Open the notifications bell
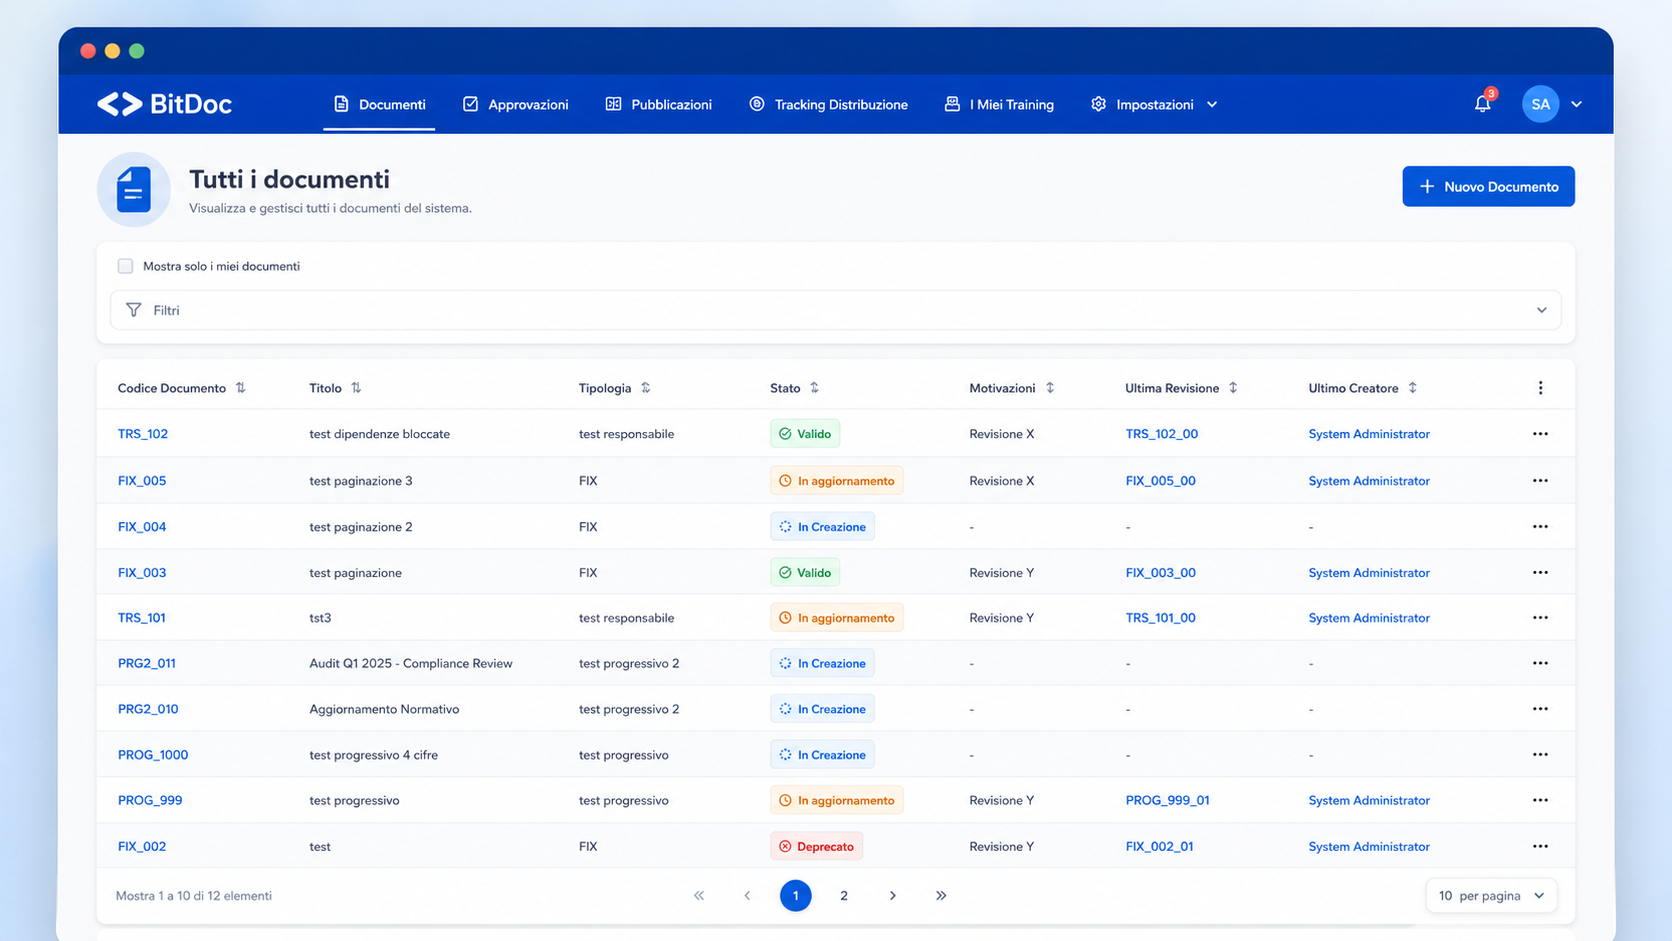 (x=1482, y=104)
